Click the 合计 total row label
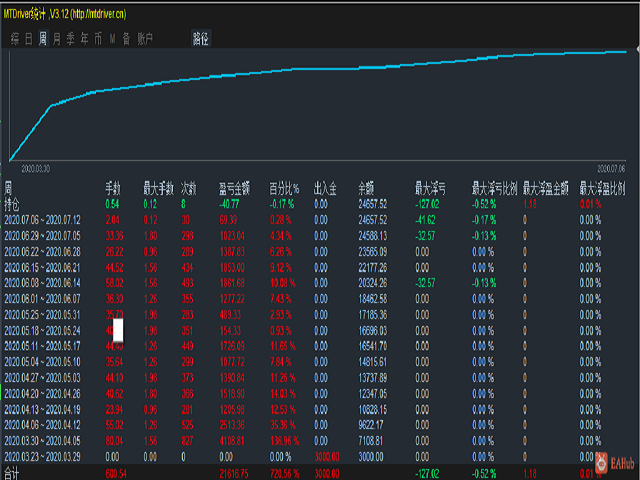Screen dimensions: 640x480 [x=12, y=473]
